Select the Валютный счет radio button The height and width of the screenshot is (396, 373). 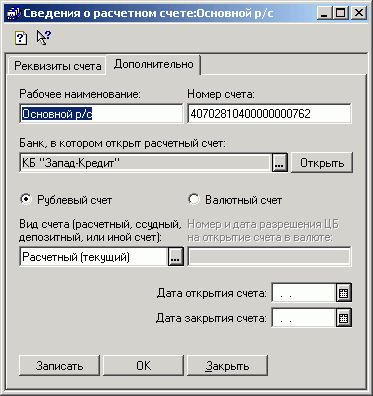[194, 200]
